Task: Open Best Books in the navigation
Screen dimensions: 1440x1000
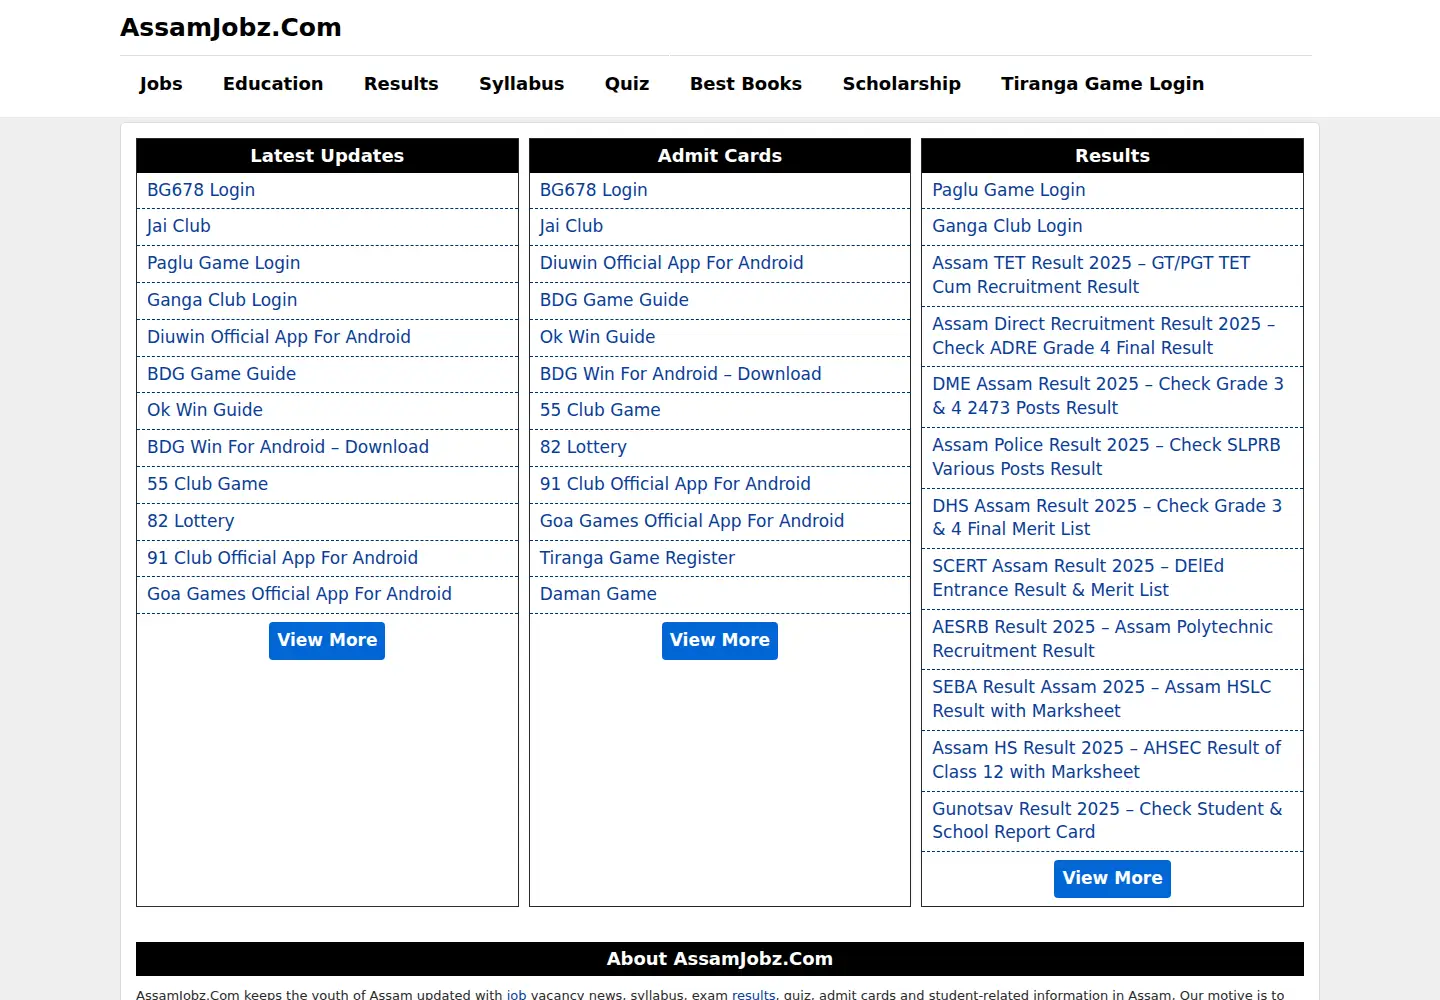Action: [x=746, y=84]
